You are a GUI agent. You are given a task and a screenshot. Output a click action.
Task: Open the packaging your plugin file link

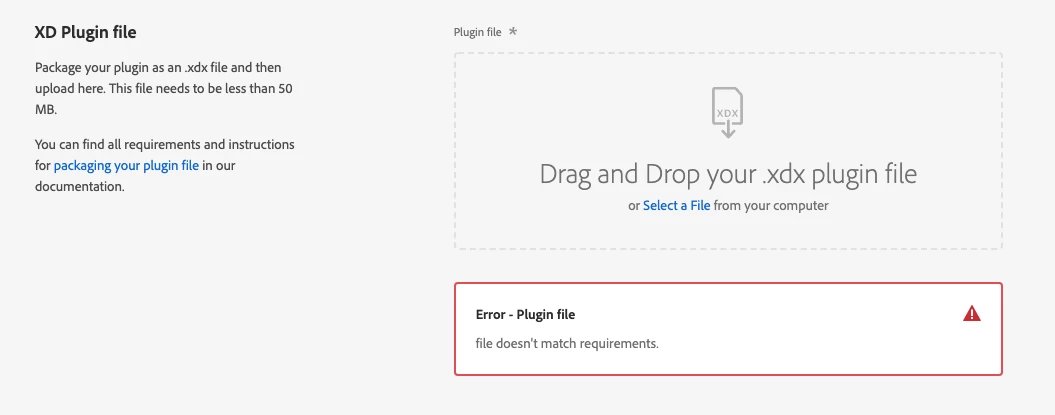tap(126, 165)
